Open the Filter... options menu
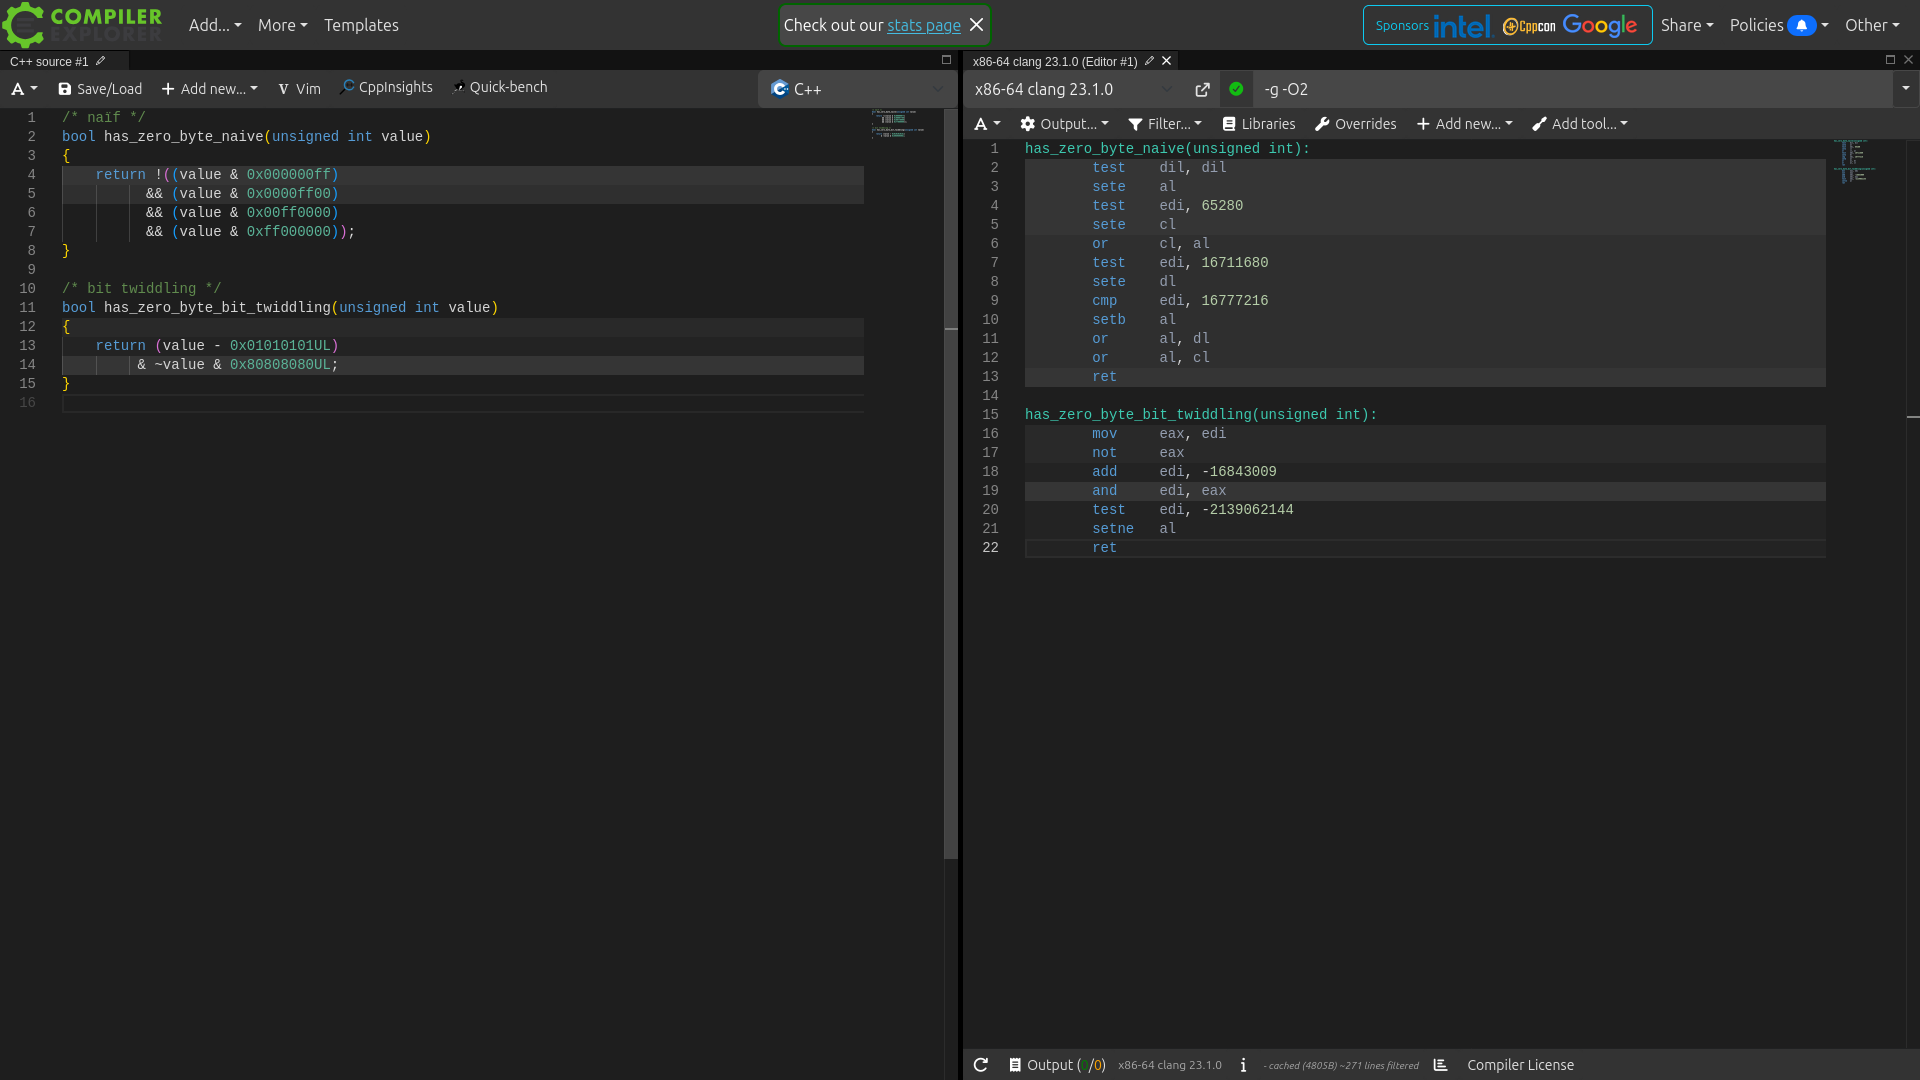The image size is (1920, 1080). pyautogui.click(x=1165, y=124)
